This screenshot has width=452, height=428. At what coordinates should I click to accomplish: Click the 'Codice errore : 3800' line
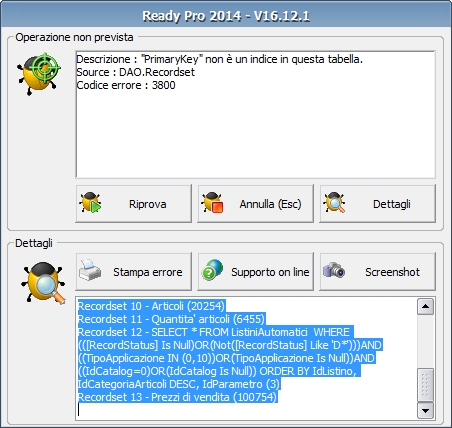coord(126,85)
